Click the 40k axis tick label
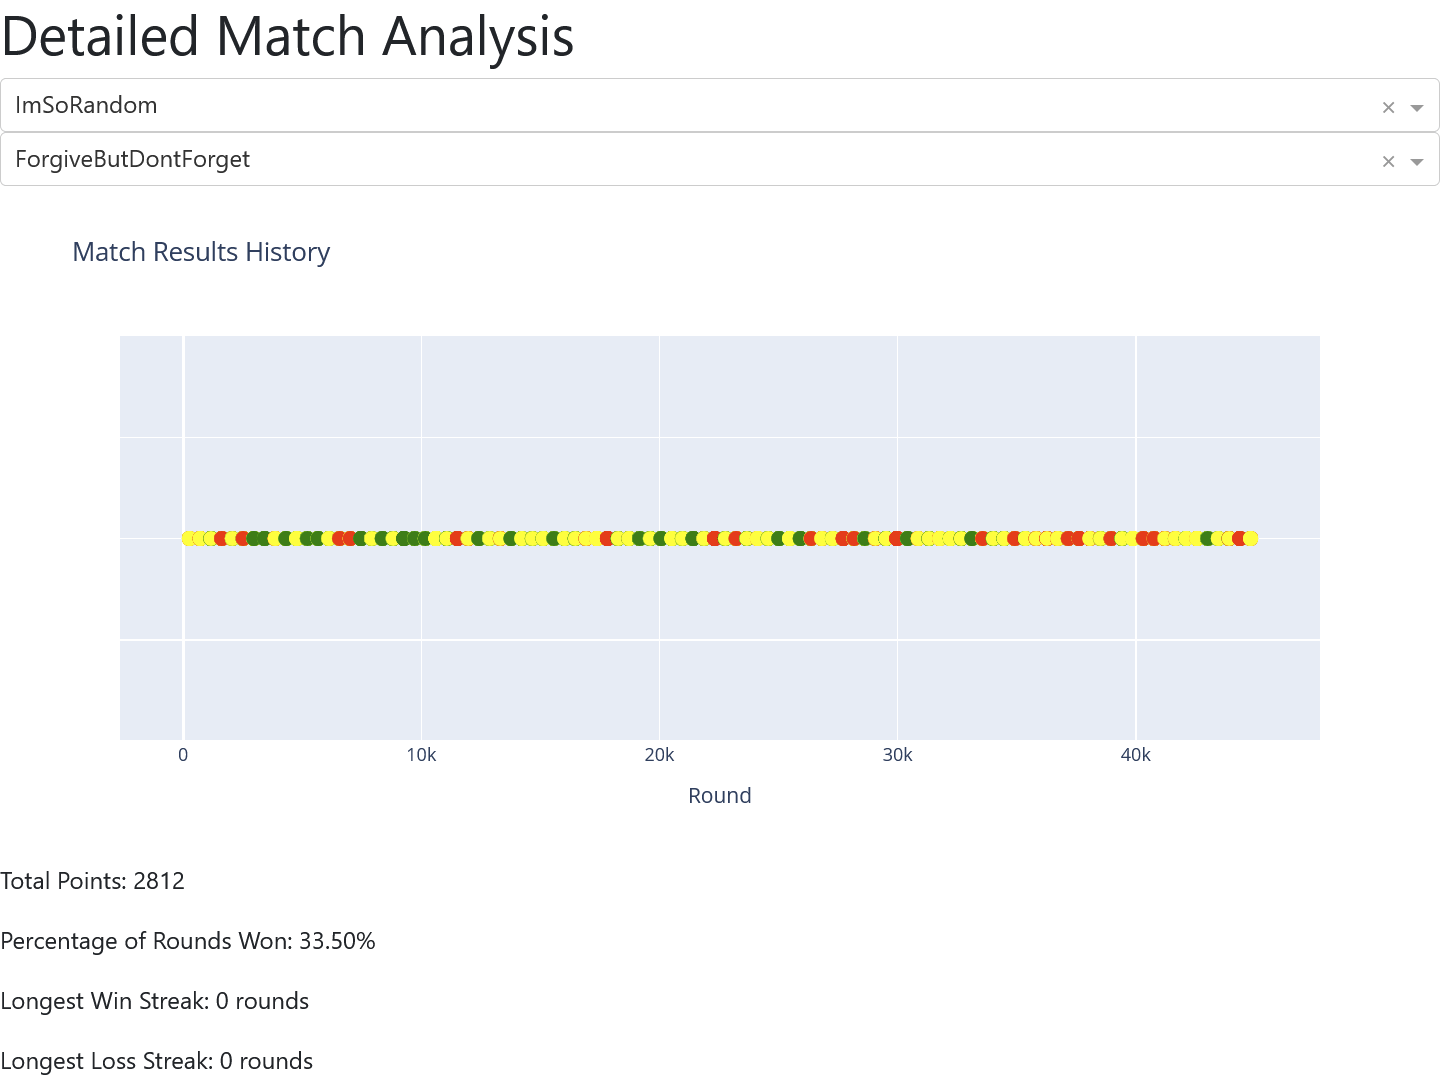Screen dimensions: 1440x1077 pyautogui.click(x=1135, y=755)
